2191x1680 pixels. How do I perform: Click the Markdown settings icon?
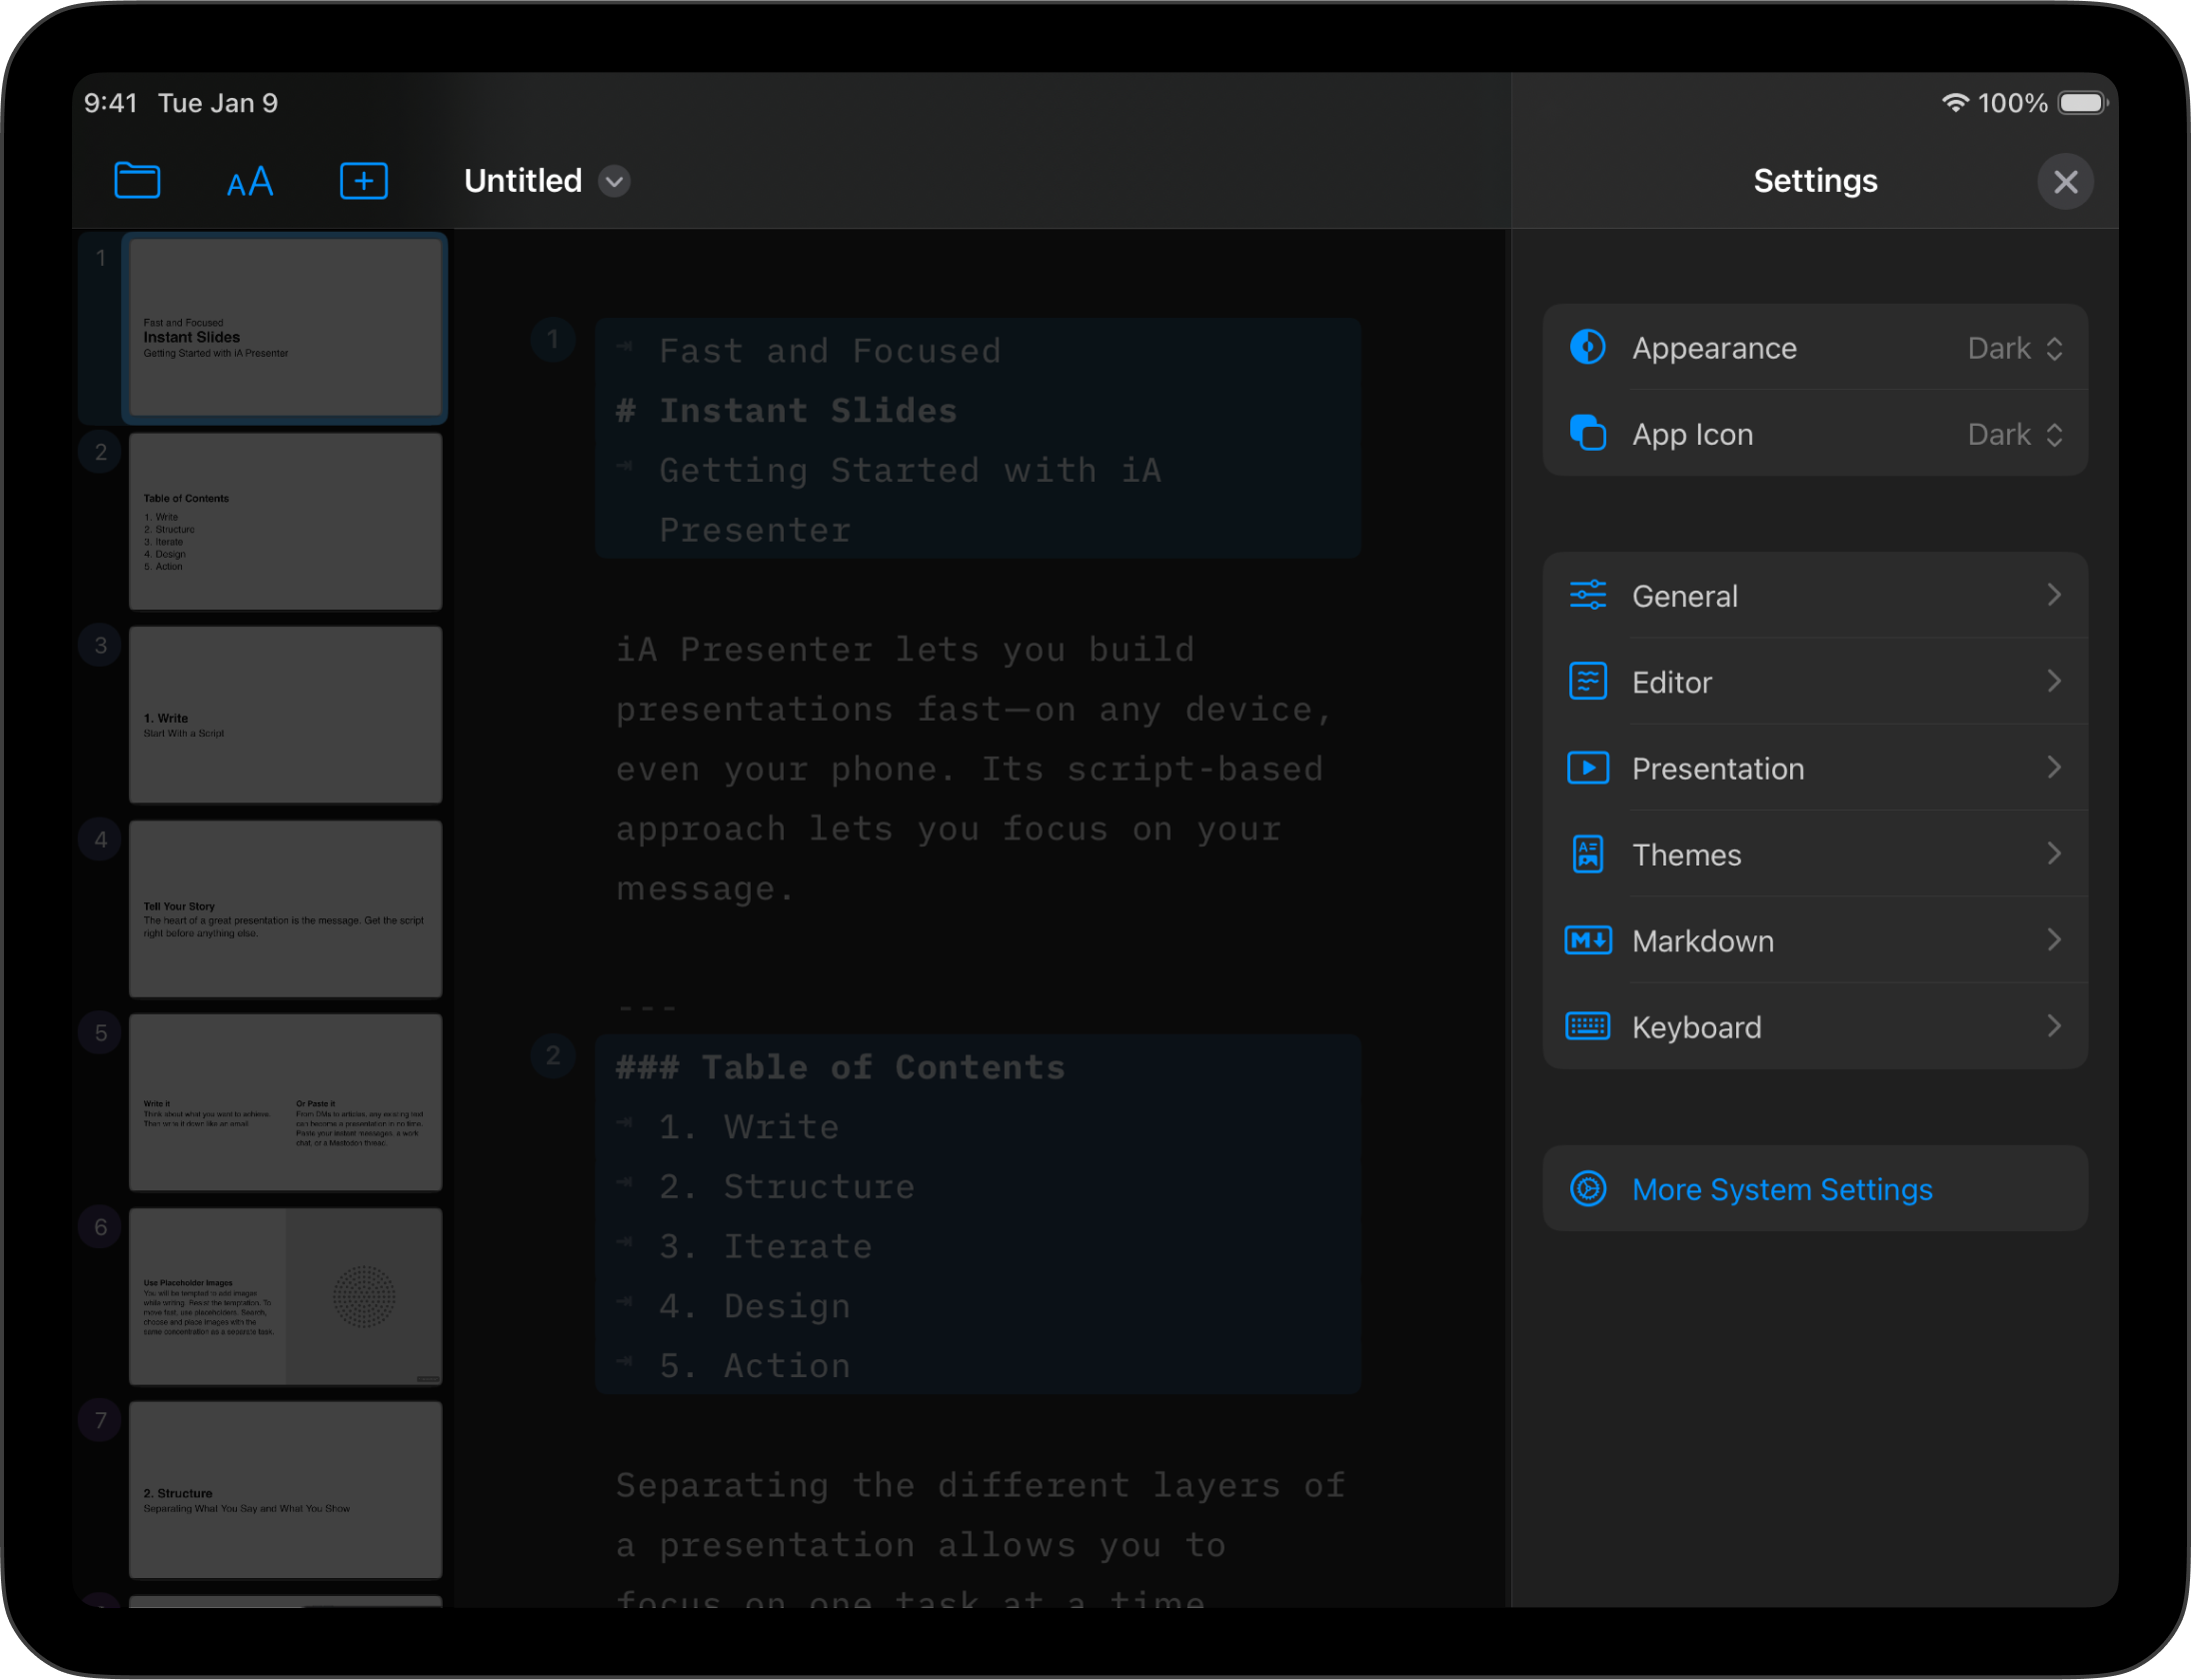pyautogui.click(x=1587, y=941)
